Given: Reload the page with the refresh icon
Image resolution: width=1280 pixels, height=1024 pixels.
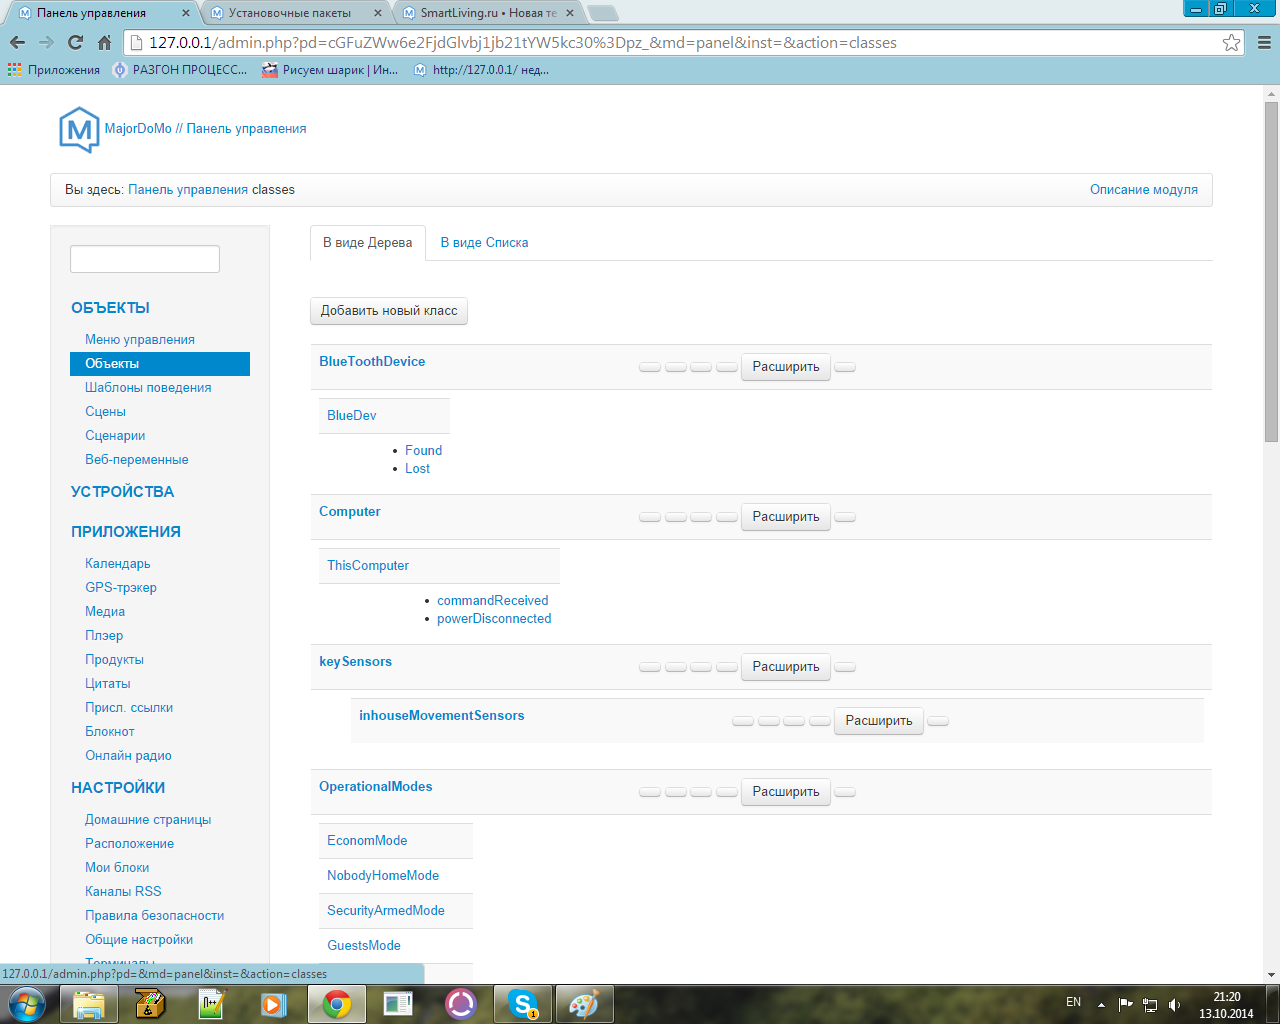Looking at the screenshot, I should [x=75, y=42].
